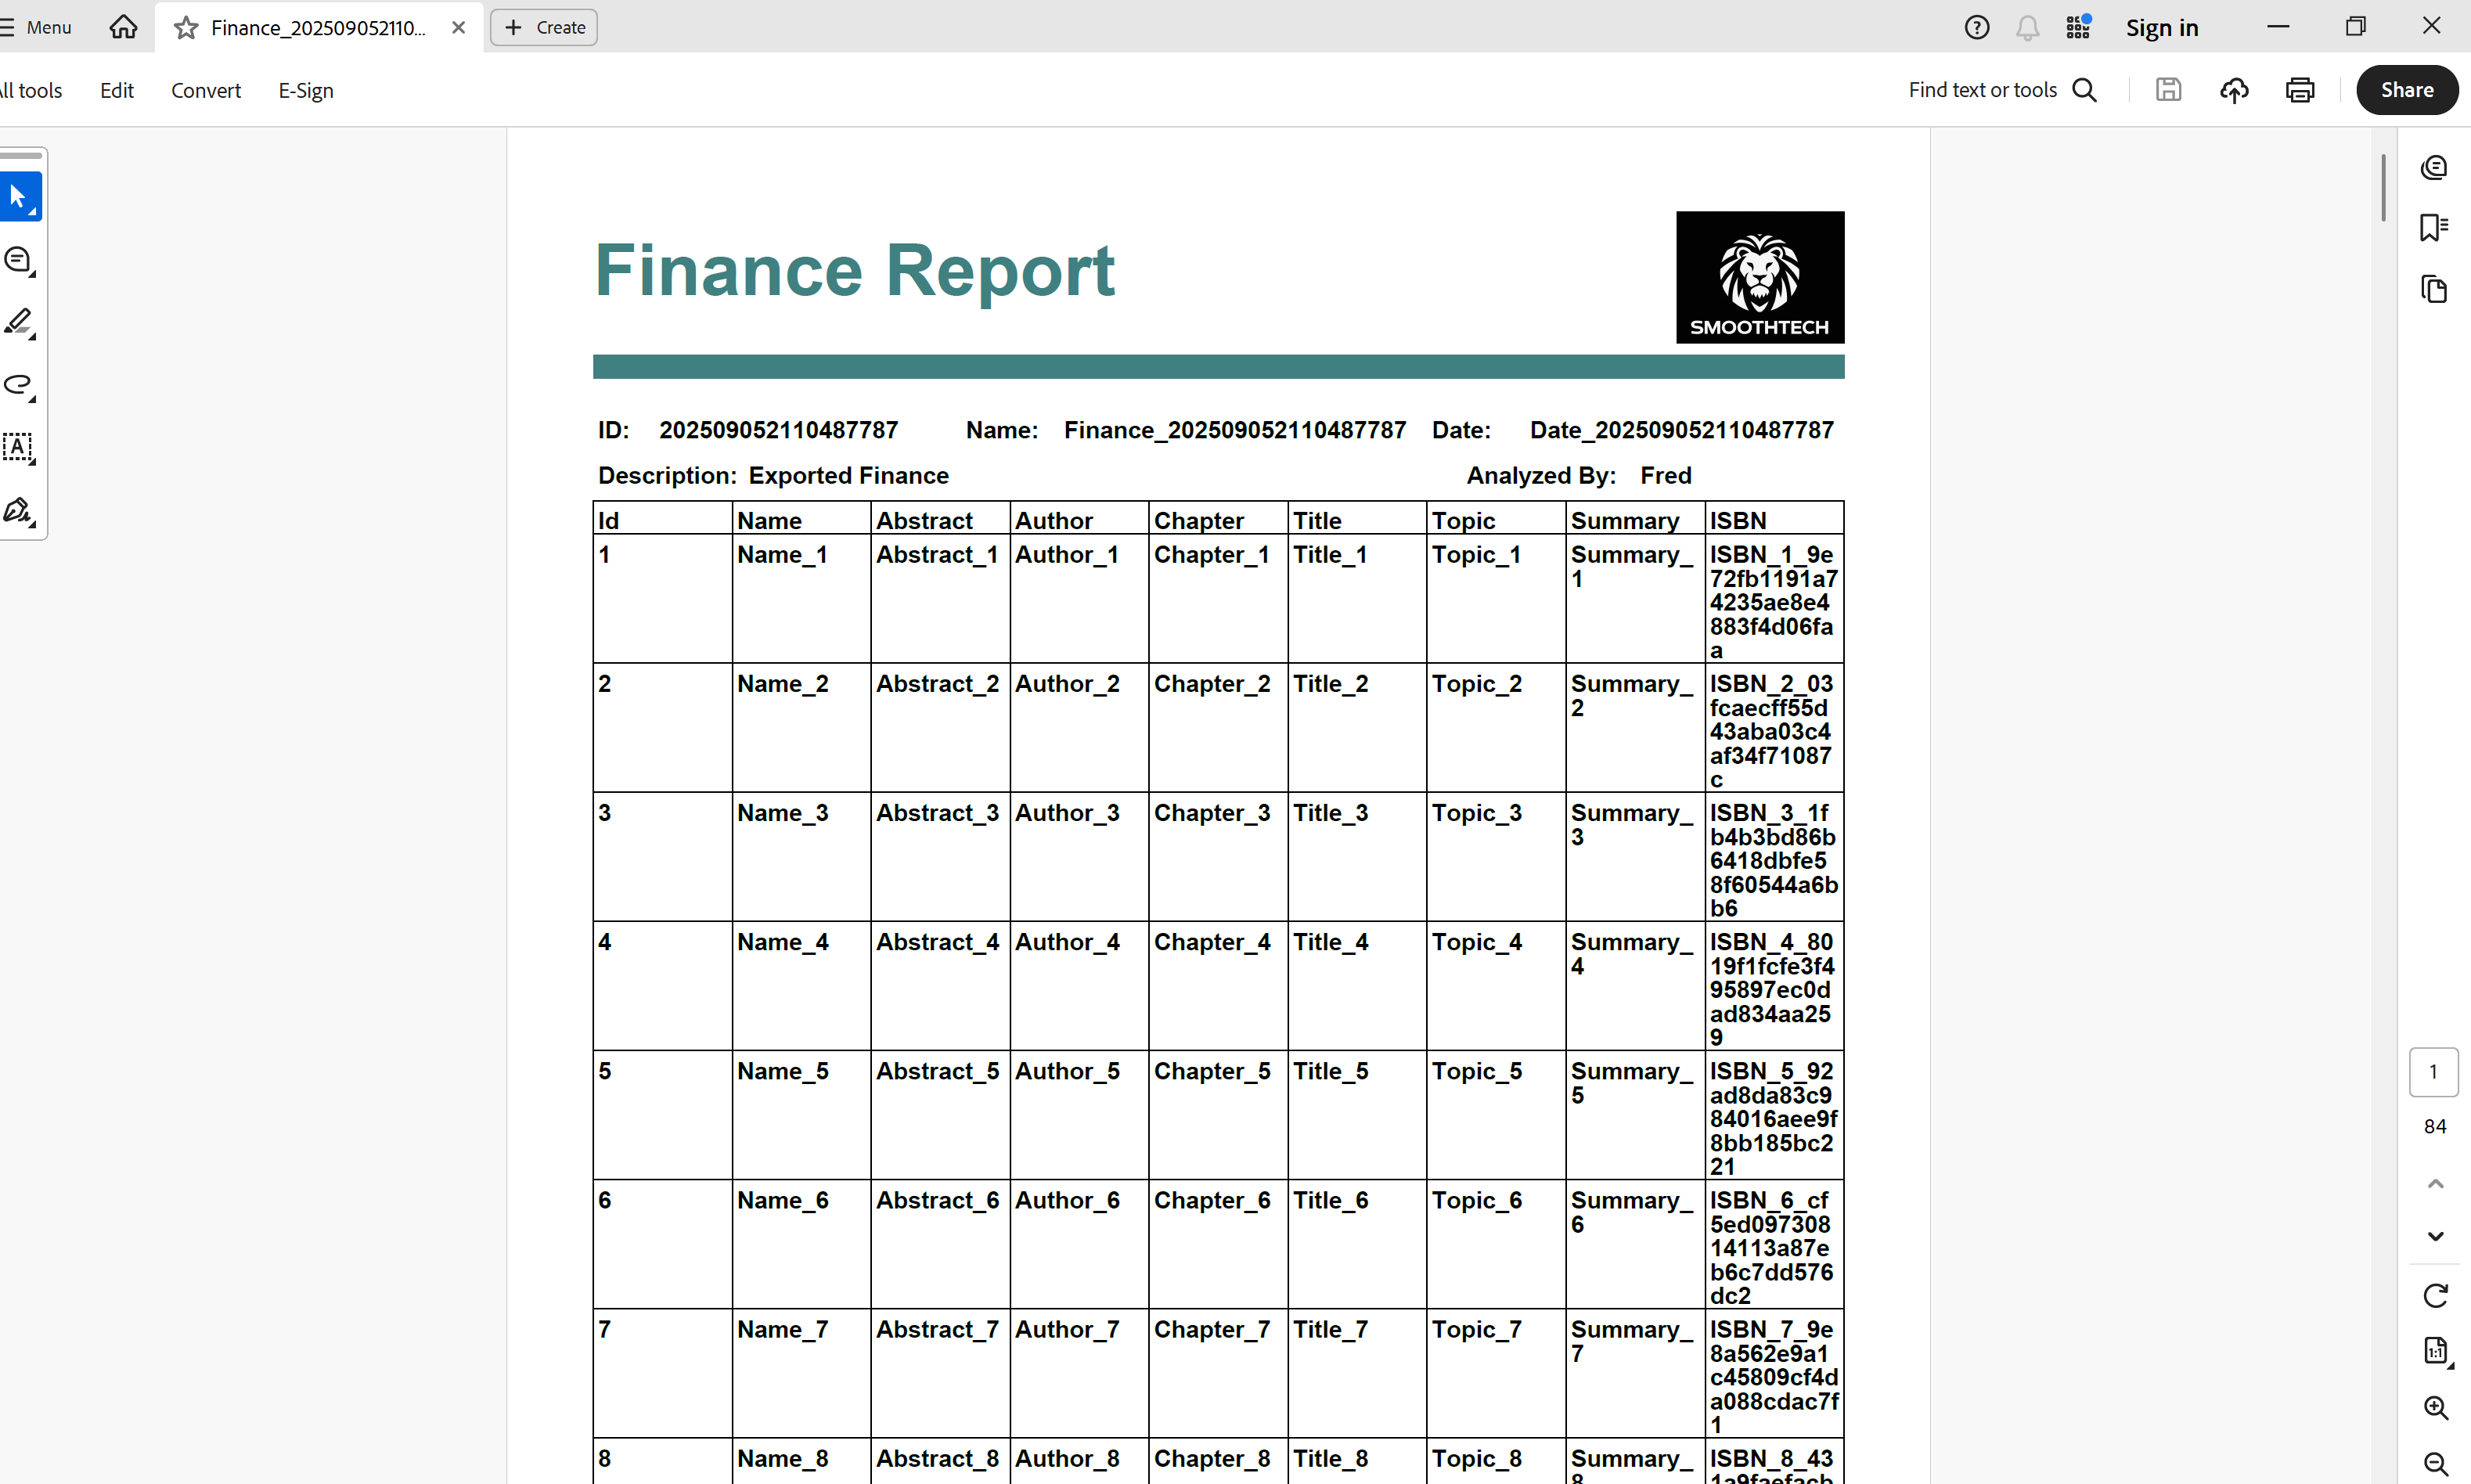The image size is (2471, 1484).
Task: Click the Create new tab button
Action: pos(544,27)
